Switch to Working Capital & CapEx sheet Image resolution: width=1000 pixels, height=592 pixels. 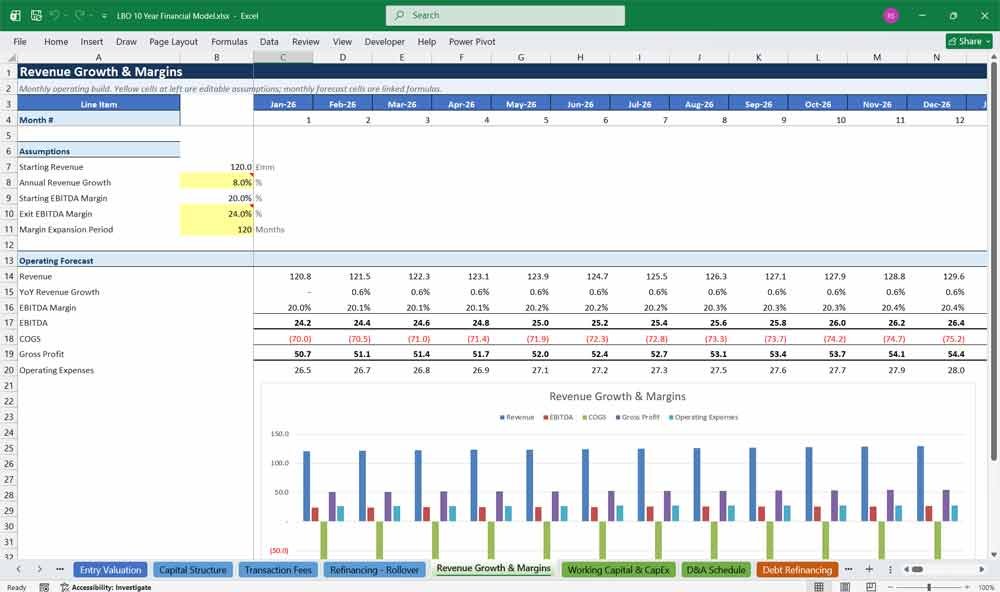618,570
